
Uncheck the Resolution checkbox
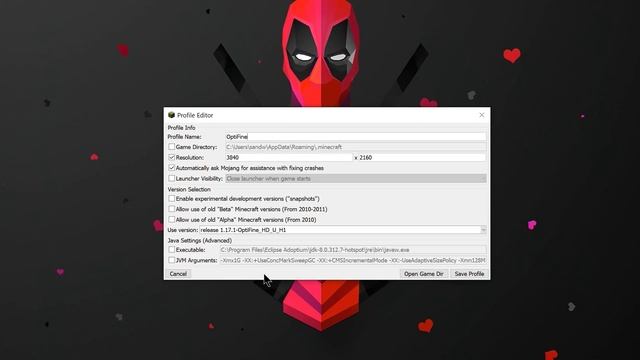171,157
